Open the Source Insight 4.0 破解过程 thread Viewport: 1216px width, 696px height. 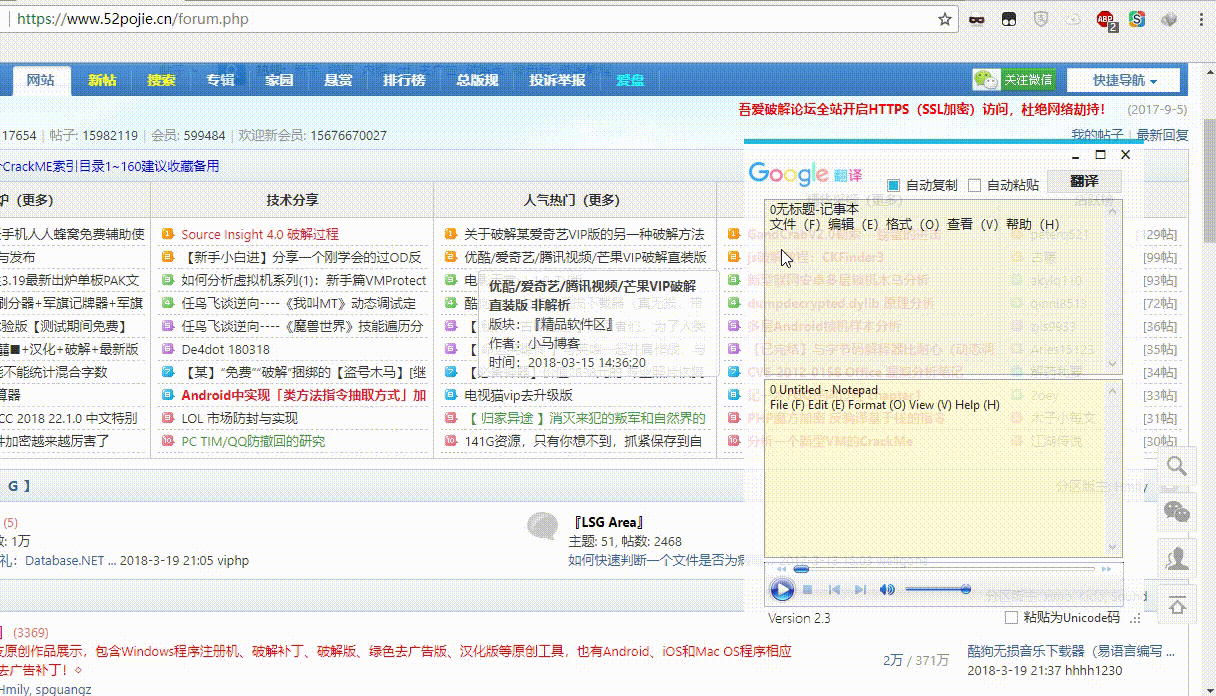pos(260,234)
